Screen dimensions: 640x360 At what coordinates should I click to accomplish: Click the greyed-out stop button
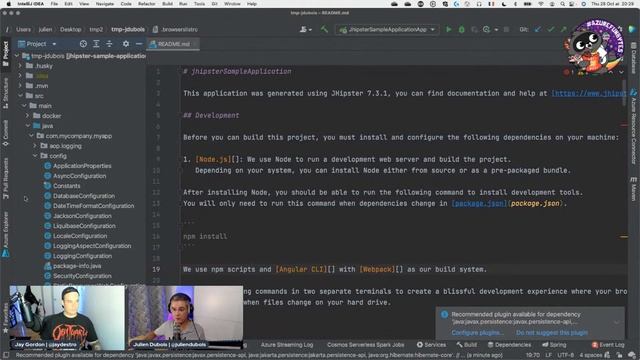[506, 29]
